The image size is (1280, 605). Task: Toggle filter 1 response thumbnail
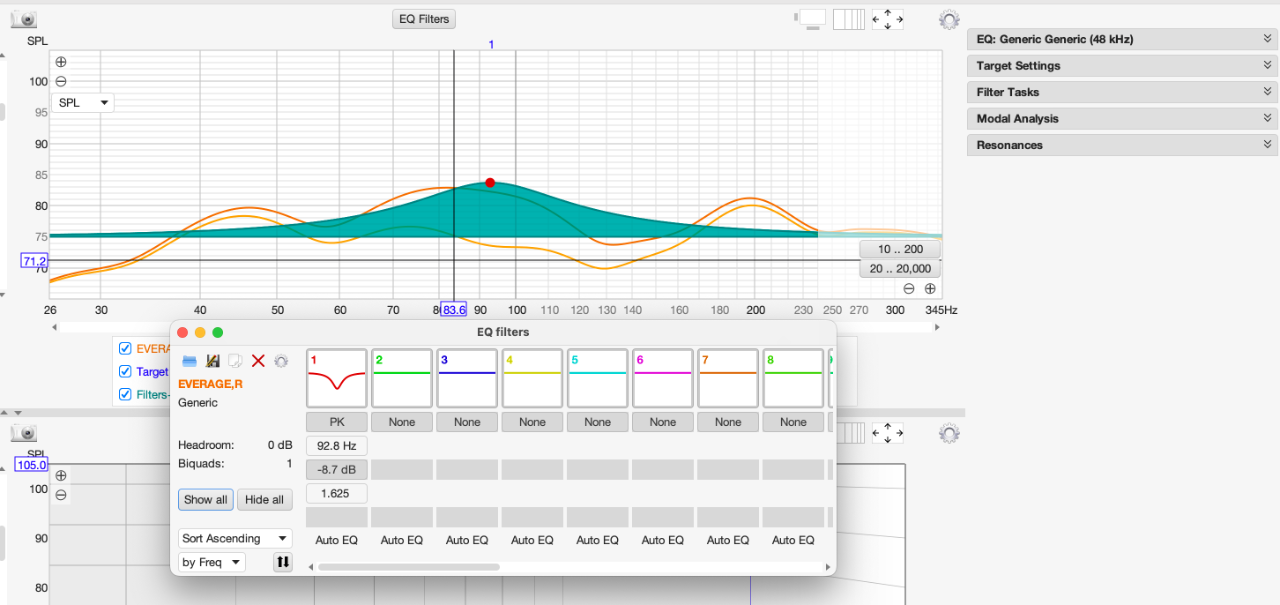tap(337, 378)
